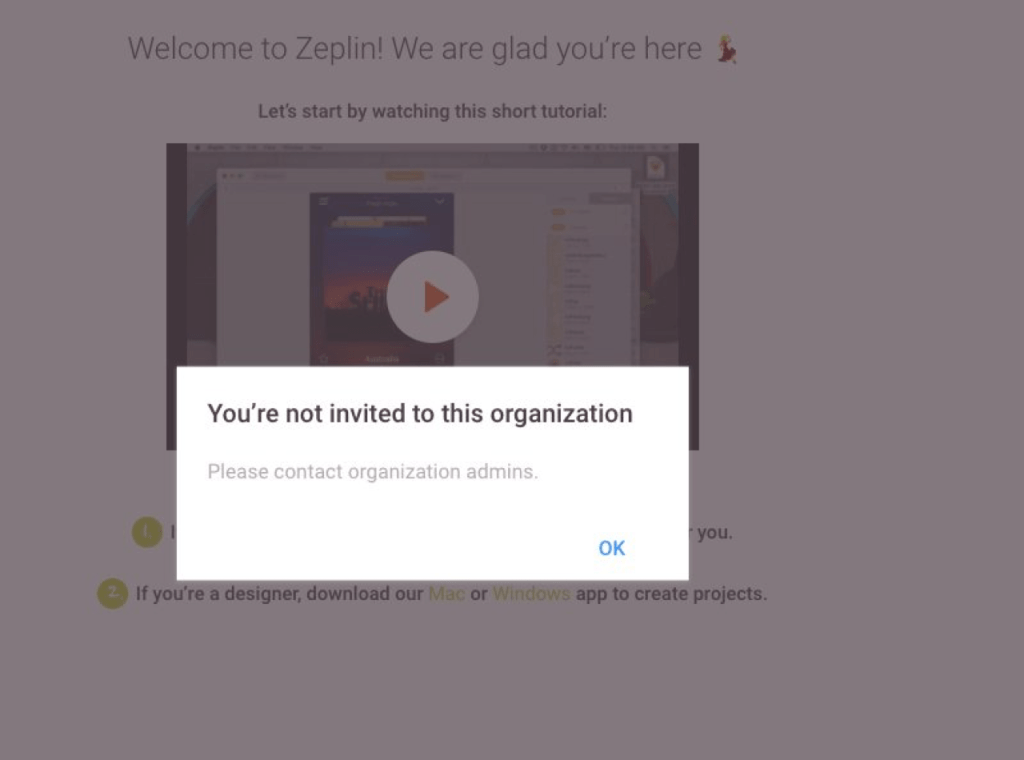This screenshot has width=1024, height=760.
Task: Click the "Let's start by watching" tutorial caption
Action: click(432, 112)
